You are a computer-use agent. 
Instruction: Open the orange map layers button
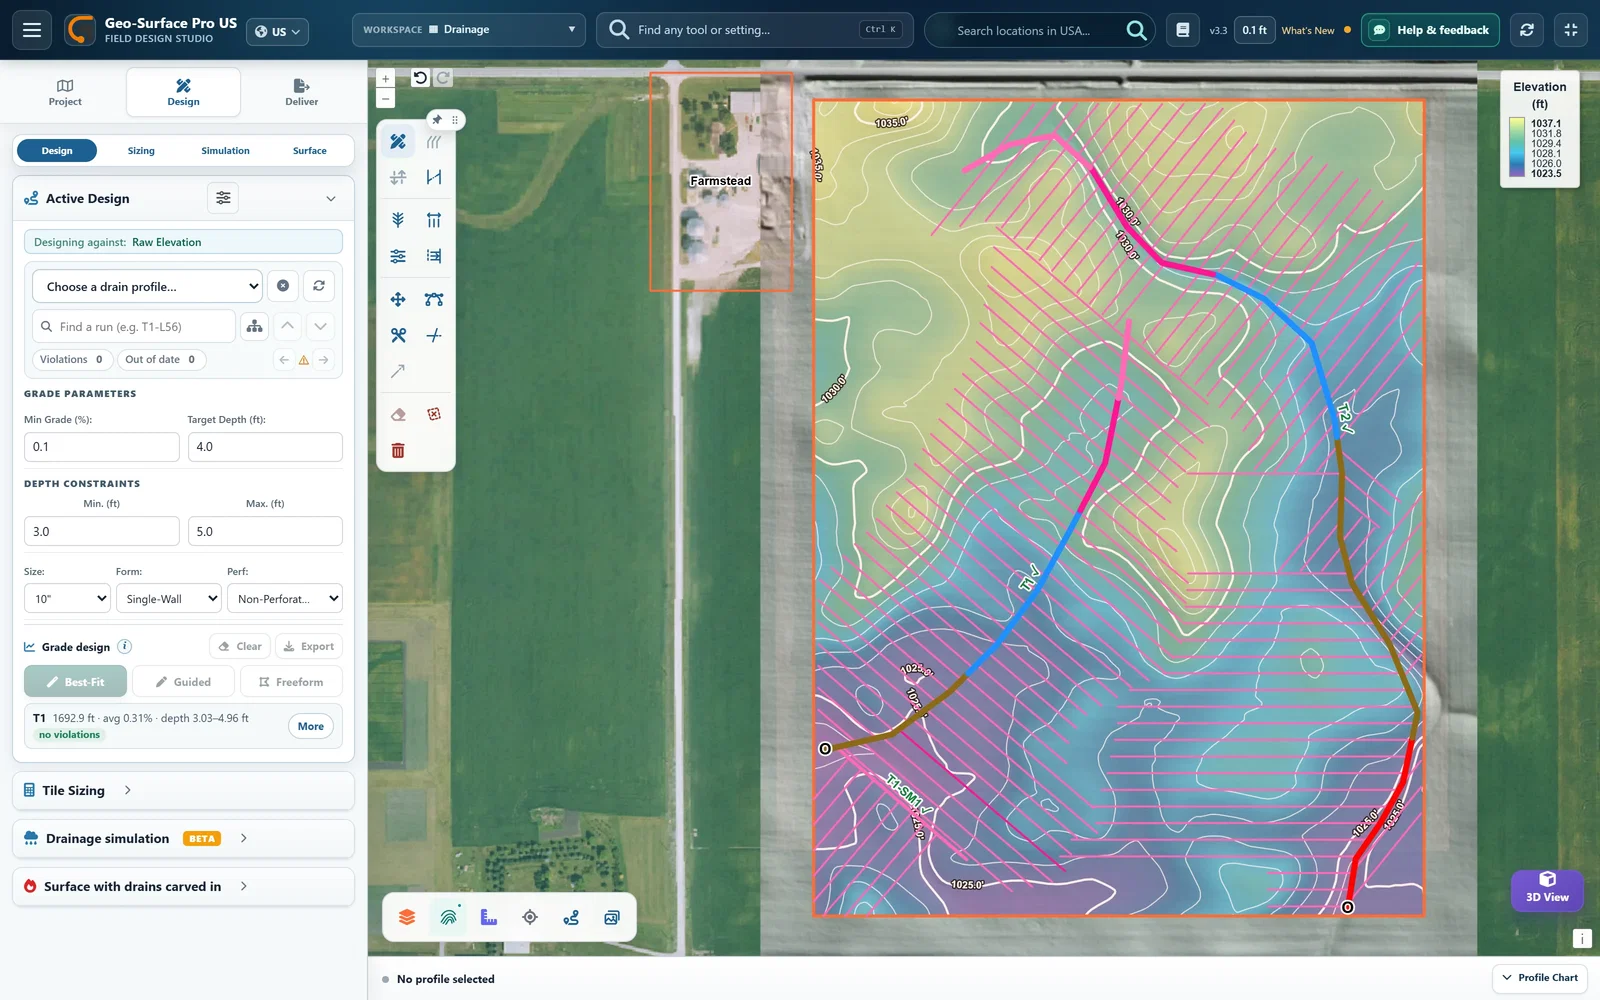click(407, 917)
